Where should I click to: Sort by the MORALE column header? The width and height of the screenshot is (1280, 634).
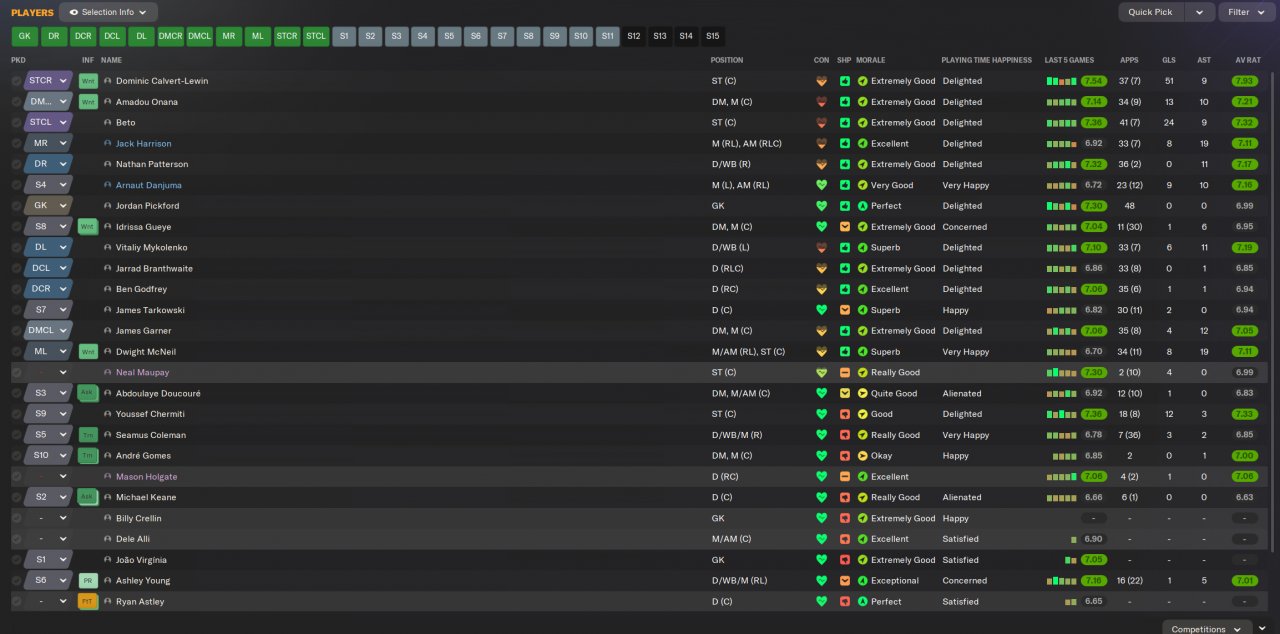[x=870, y=60]
